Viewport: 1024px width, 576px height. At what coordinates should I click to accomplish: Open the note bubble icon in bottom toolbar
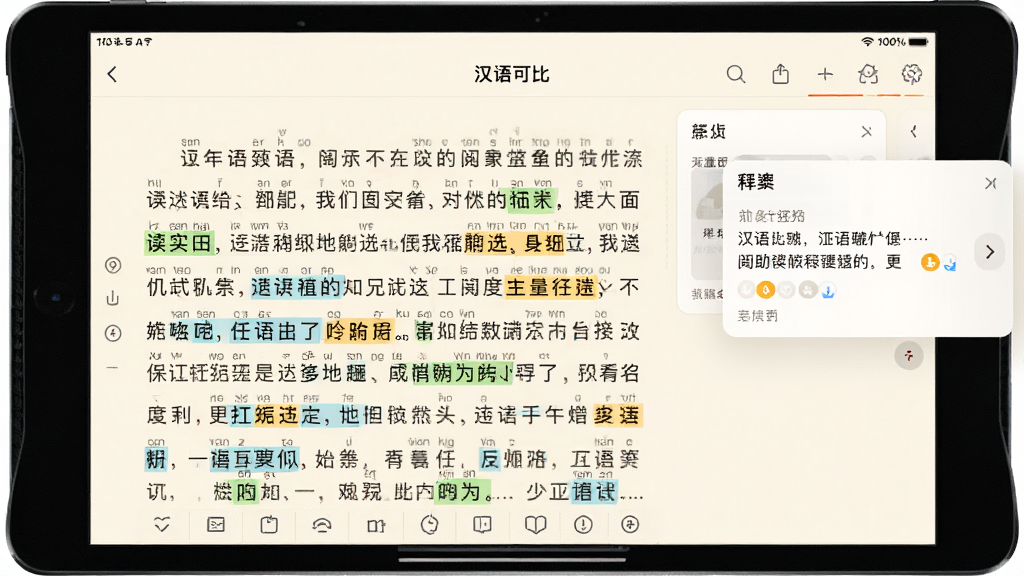tap(482, 524)
